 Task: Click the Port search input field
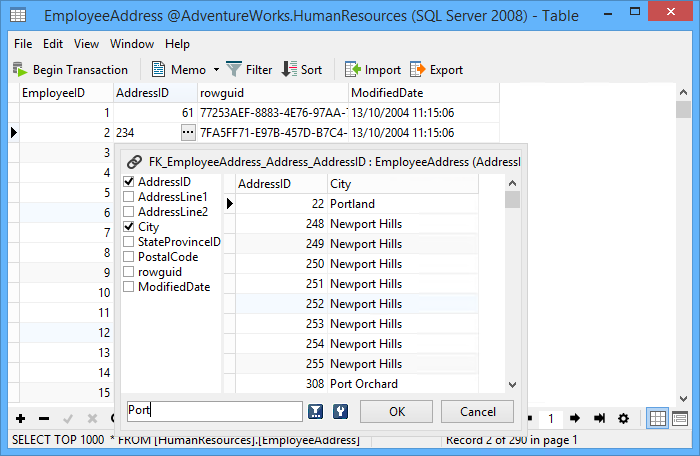(x=215, y=411)
